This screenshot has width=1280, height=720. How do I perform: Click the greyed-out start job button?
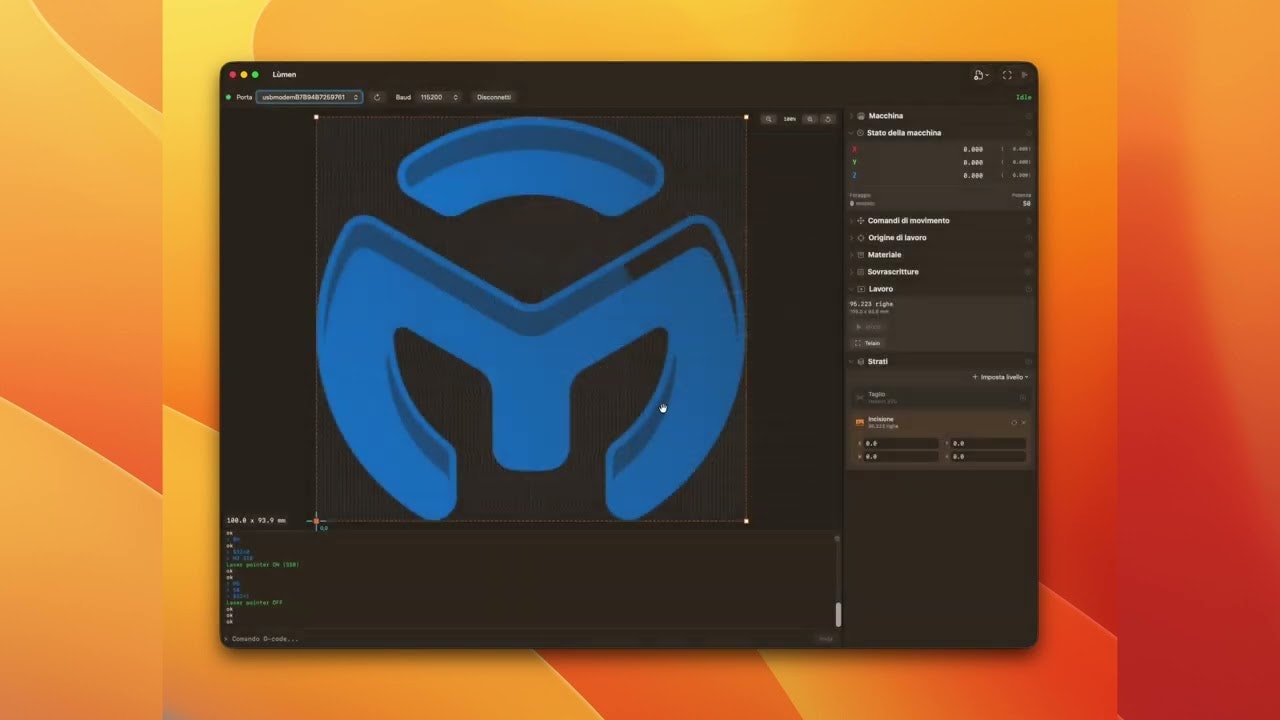868,327
